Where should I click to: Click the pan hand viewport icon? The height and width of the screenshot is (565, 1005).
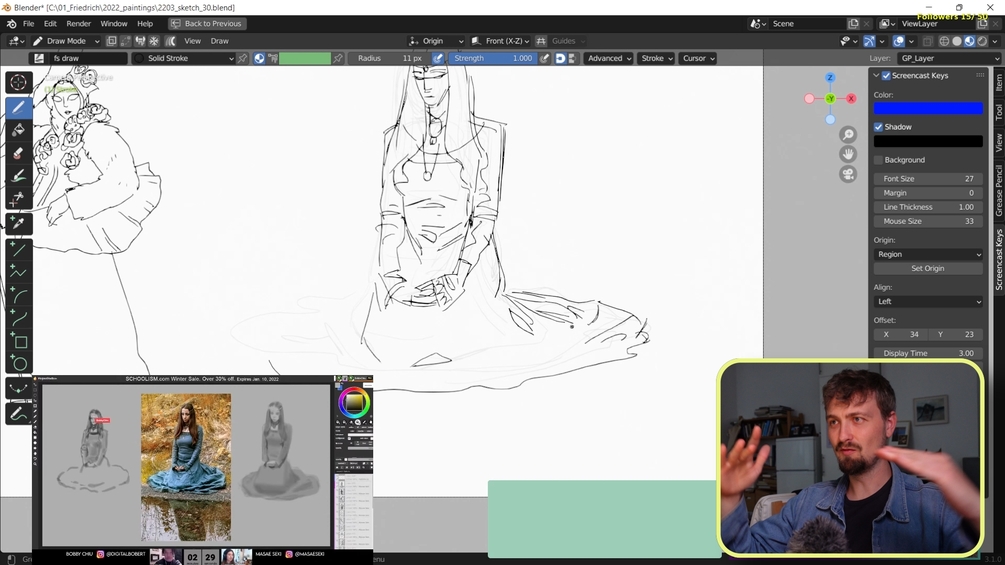[x=848, y=154]
